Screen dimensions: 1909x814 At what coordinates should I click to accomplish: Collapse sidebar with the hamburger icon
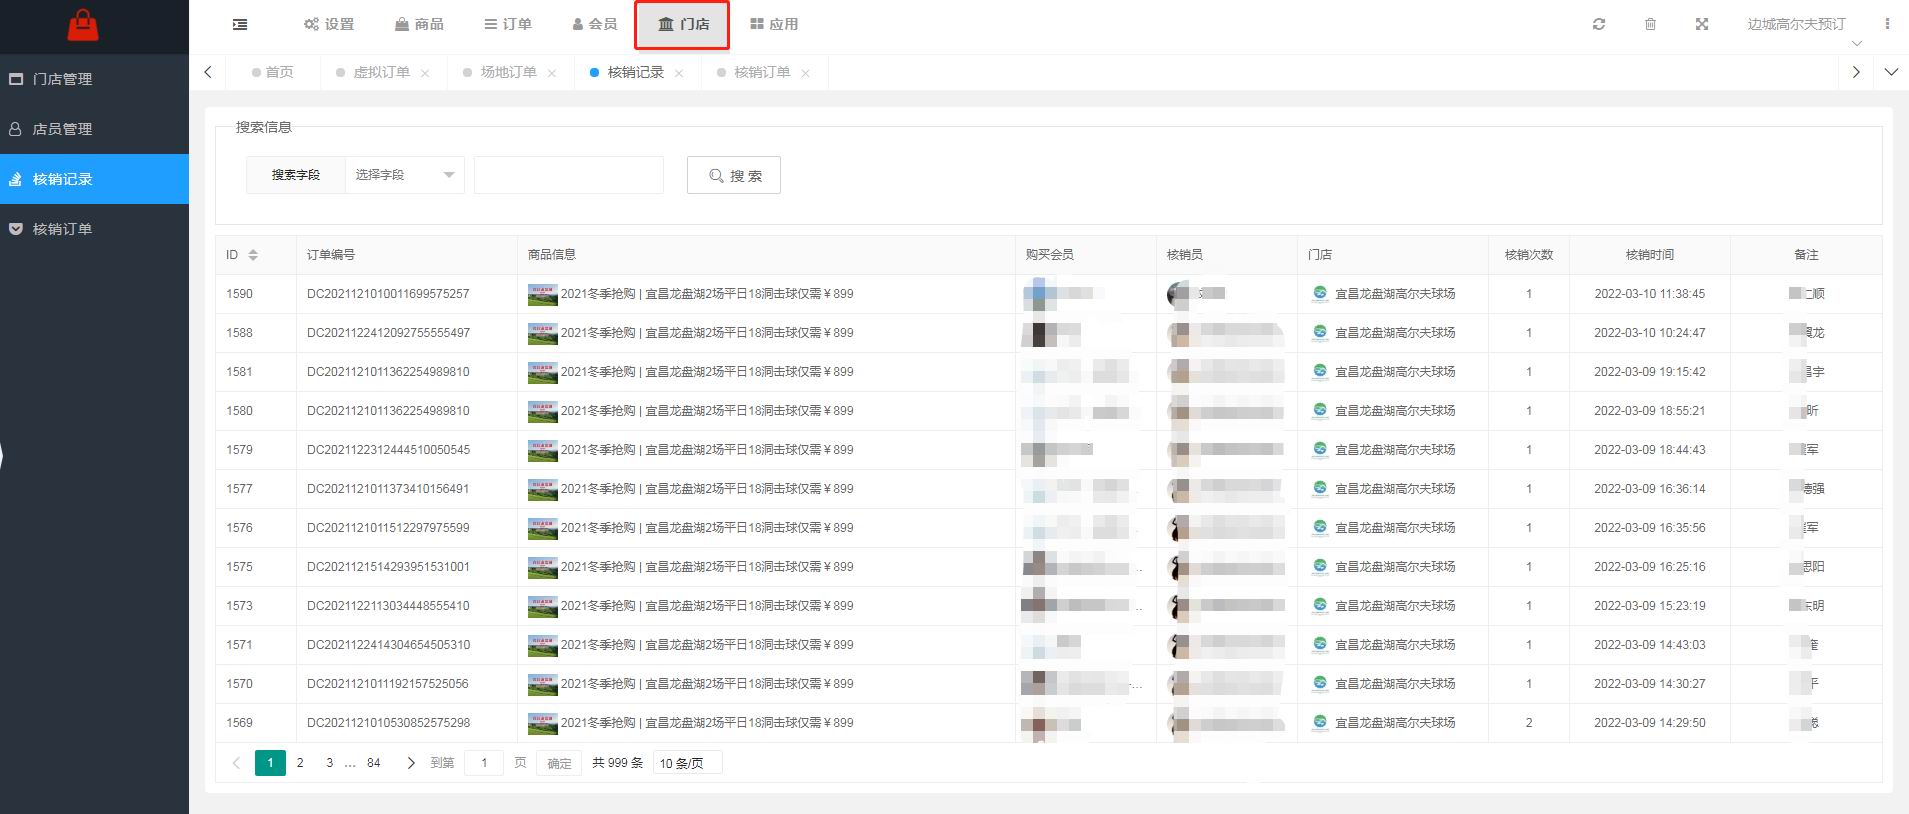[240, 24]
